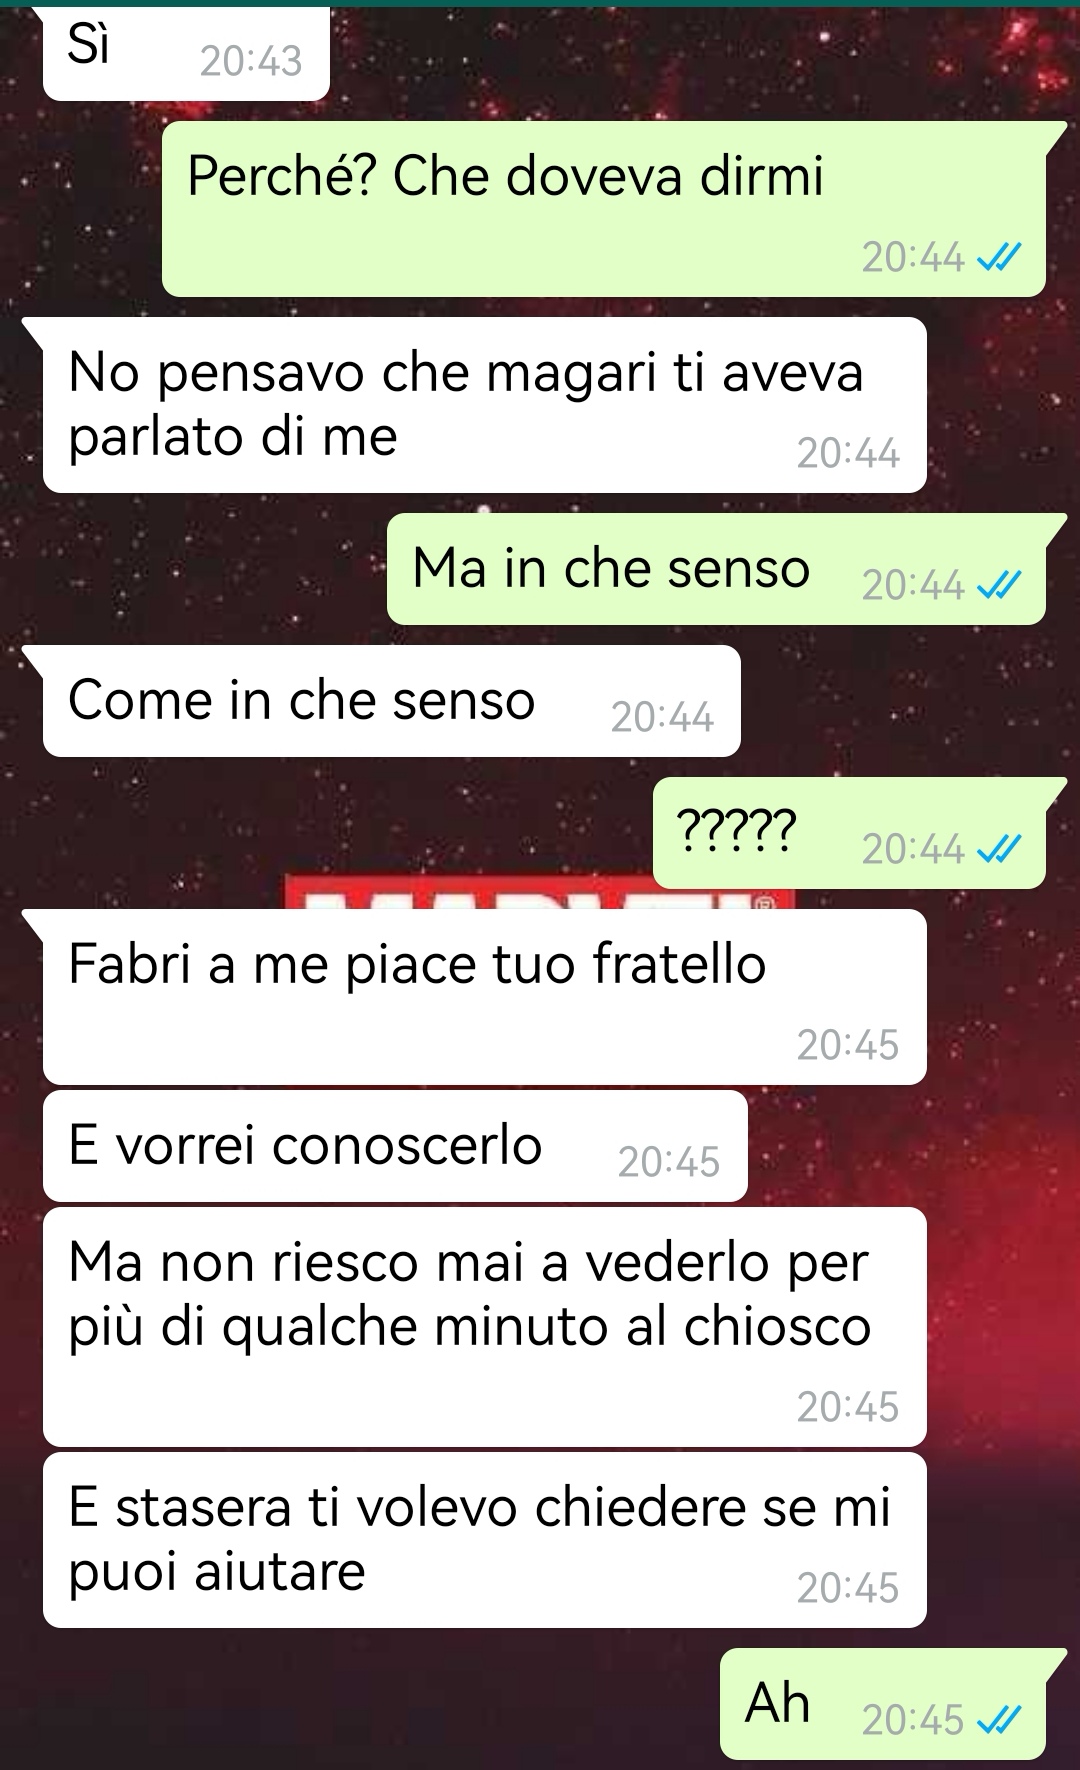Select message 'Perché? Che doveva dirmi'
This screenshot has width=1080, height=1770.
point(604,209)
